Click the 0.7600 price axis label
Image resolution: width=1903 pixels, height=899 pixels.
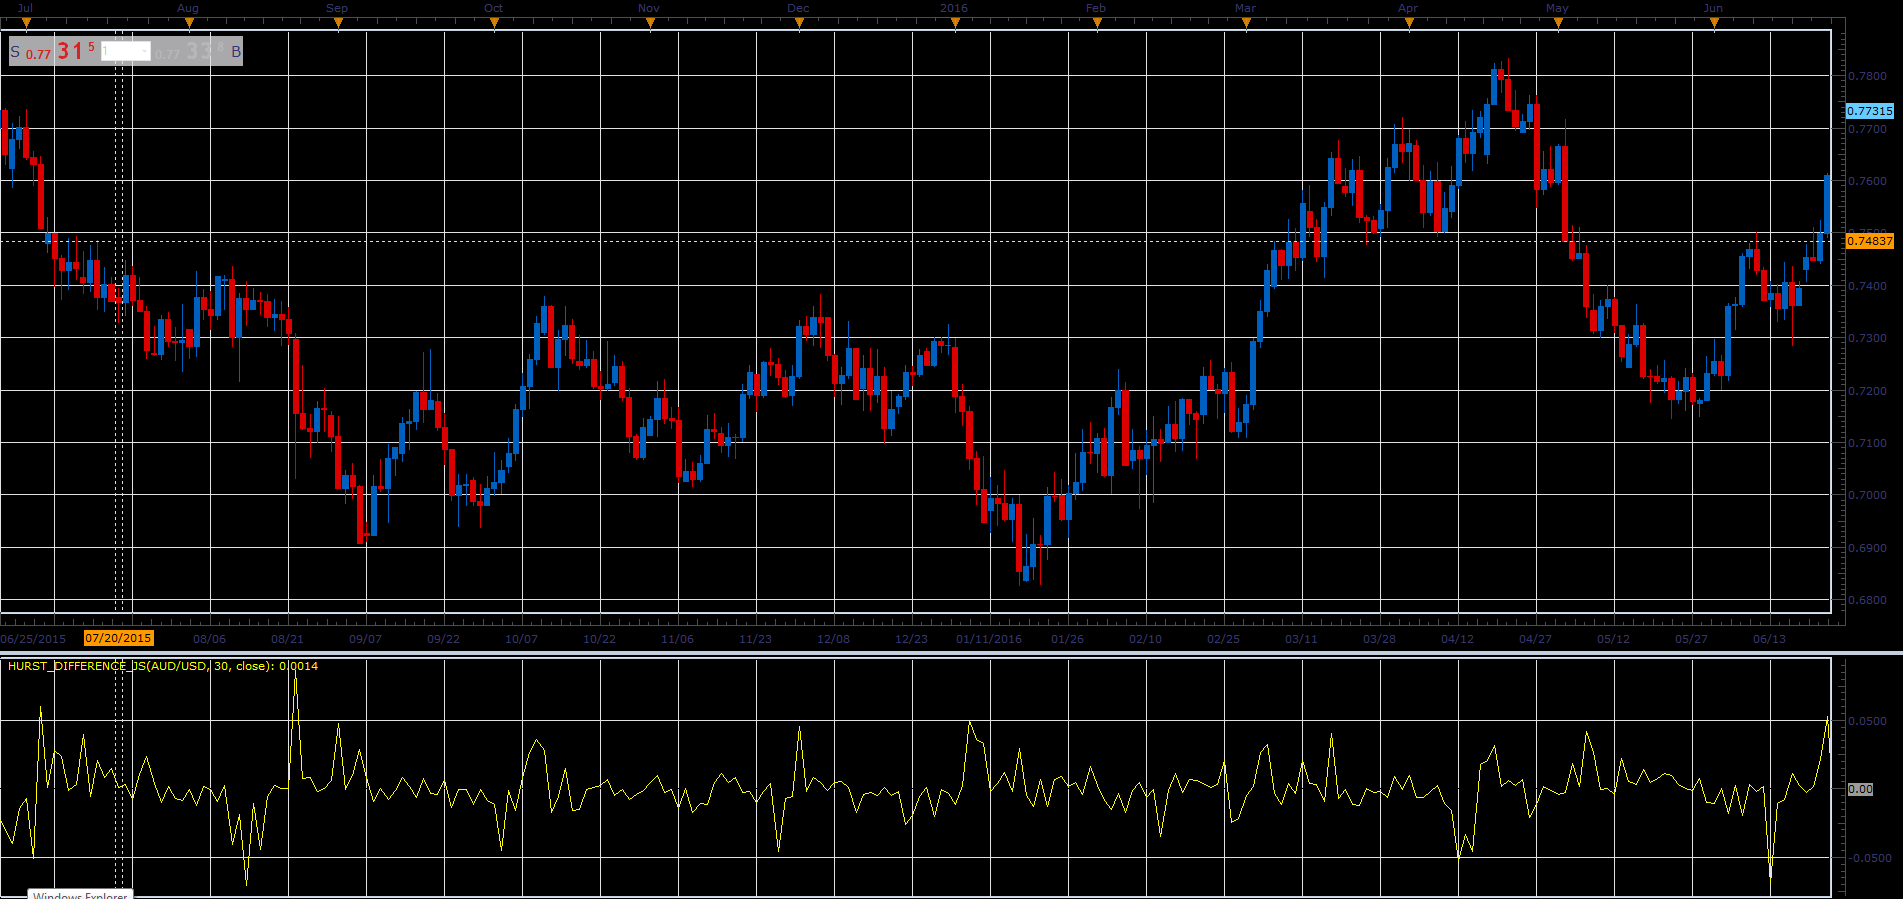[x=1867, y=181]
